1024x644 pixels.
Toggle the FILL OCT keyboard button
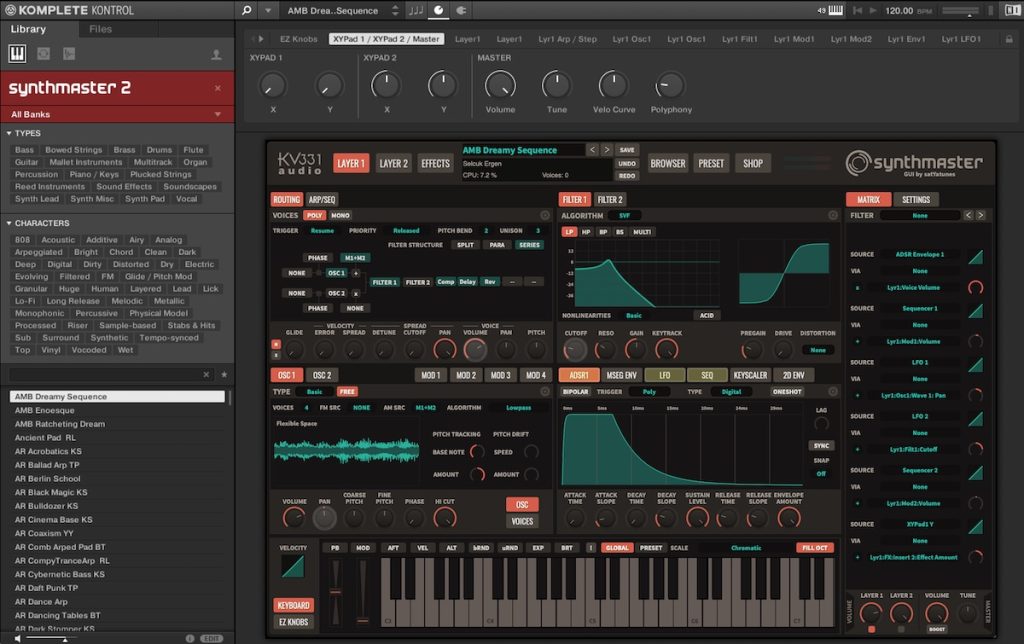(x=814, y=548)
